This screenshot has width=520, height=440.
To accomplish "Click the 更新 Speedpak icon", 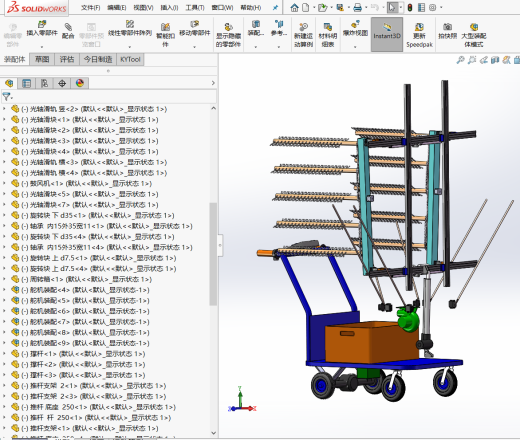I will click(419, 27).
